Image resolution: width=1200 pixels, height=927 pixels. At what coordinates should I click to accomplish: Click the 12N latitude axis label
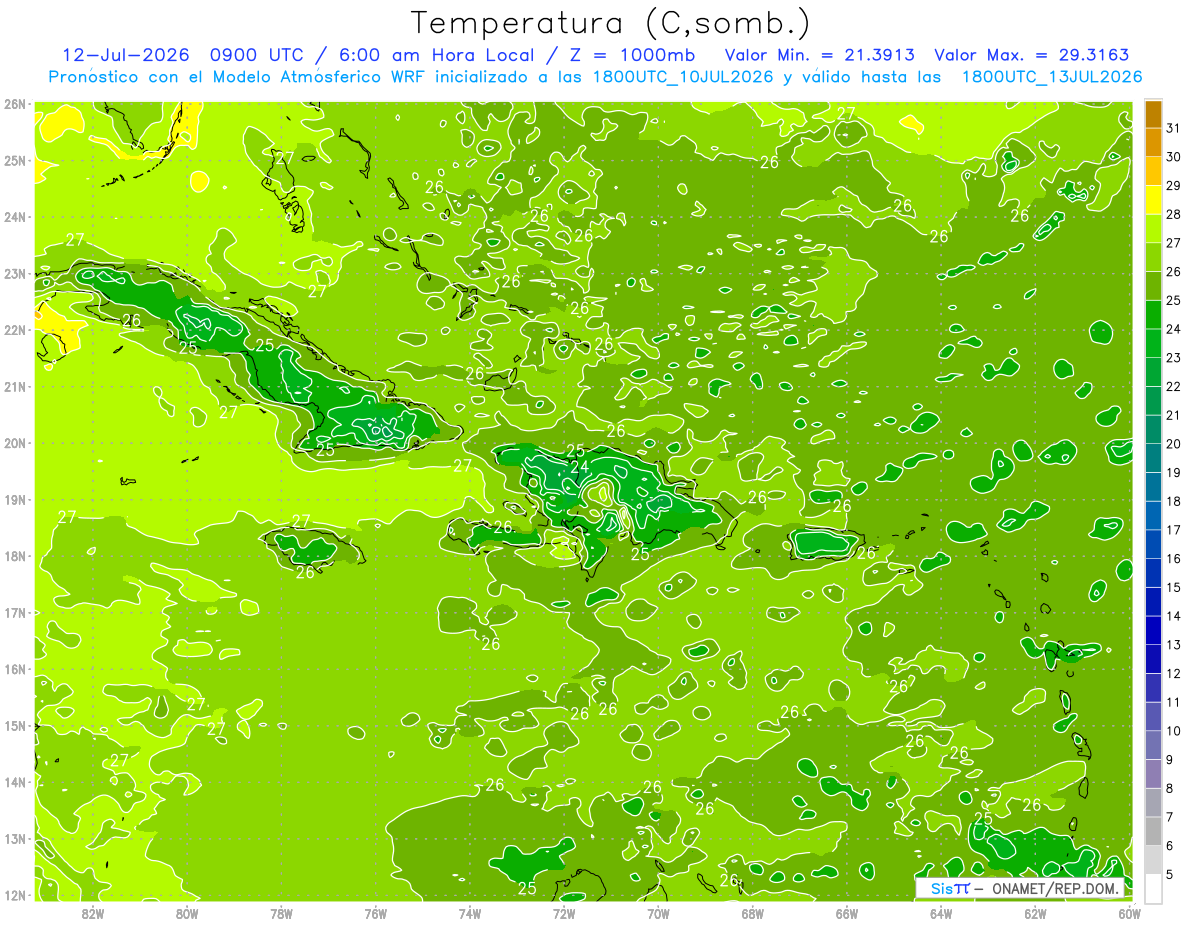(x=14, y=895)
